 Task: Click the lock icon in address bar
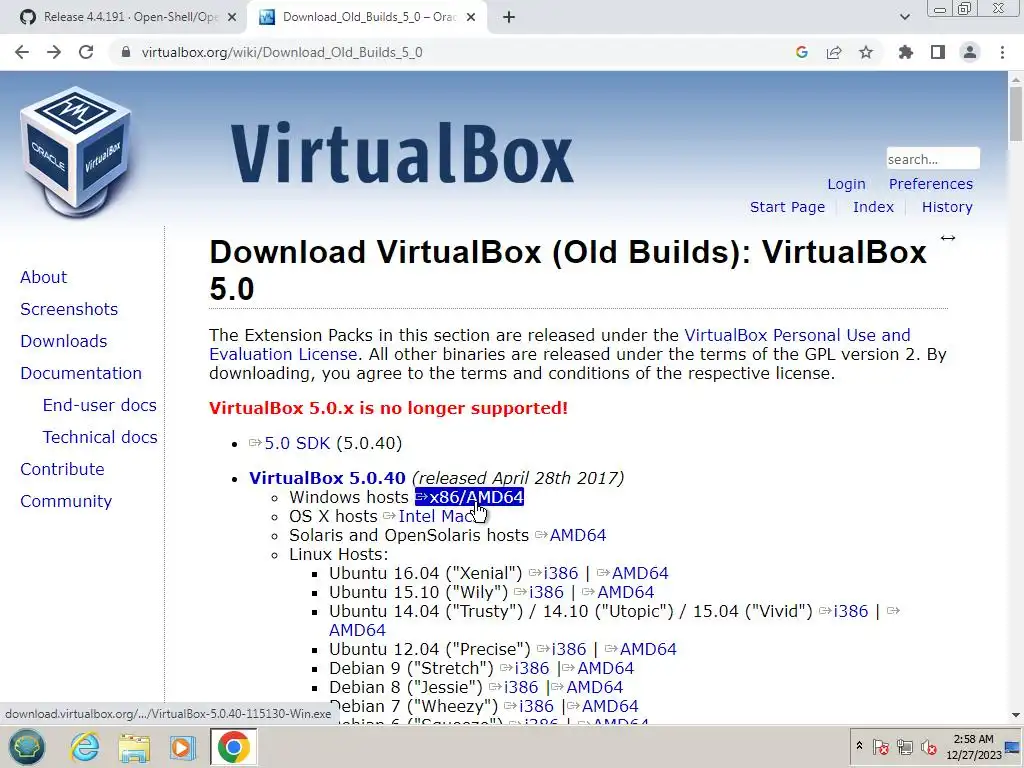tap(126, 52)
